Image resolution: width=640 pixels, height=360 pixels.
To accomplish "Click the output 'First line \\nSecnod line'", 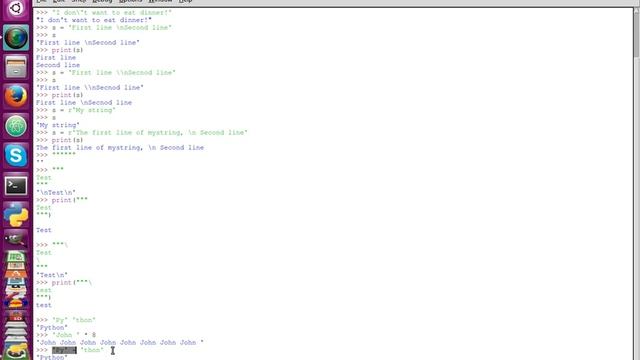I will 90,88.
